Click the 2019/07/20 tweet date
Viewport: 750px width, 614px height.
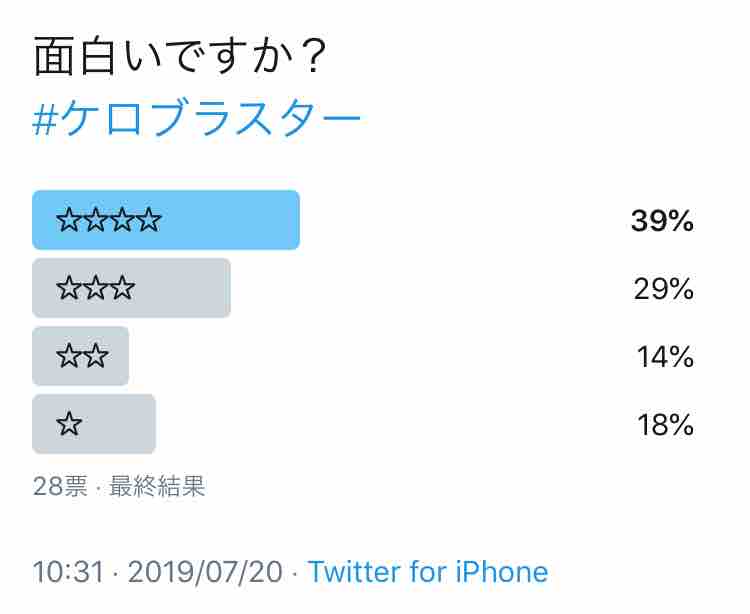point(205,571)
